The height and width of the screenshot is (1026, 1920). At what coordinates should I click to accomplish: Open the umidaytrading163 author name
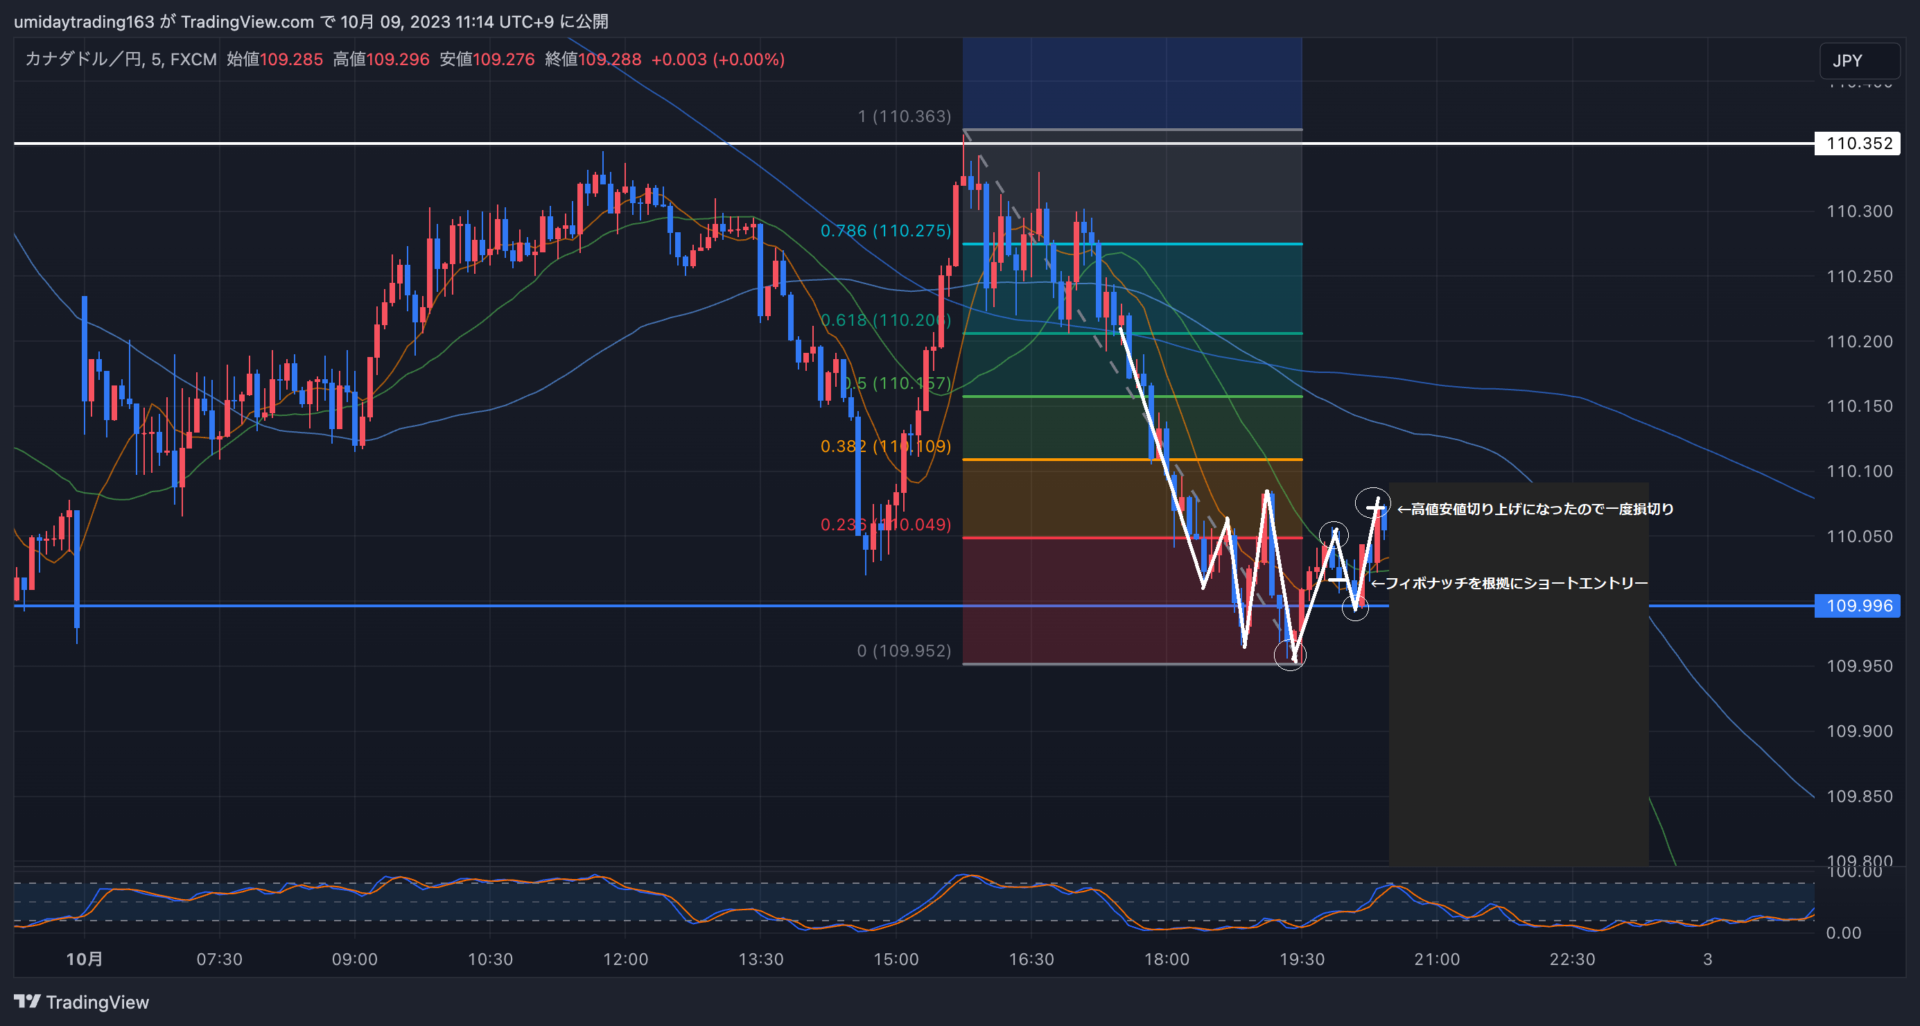[84, 21]
